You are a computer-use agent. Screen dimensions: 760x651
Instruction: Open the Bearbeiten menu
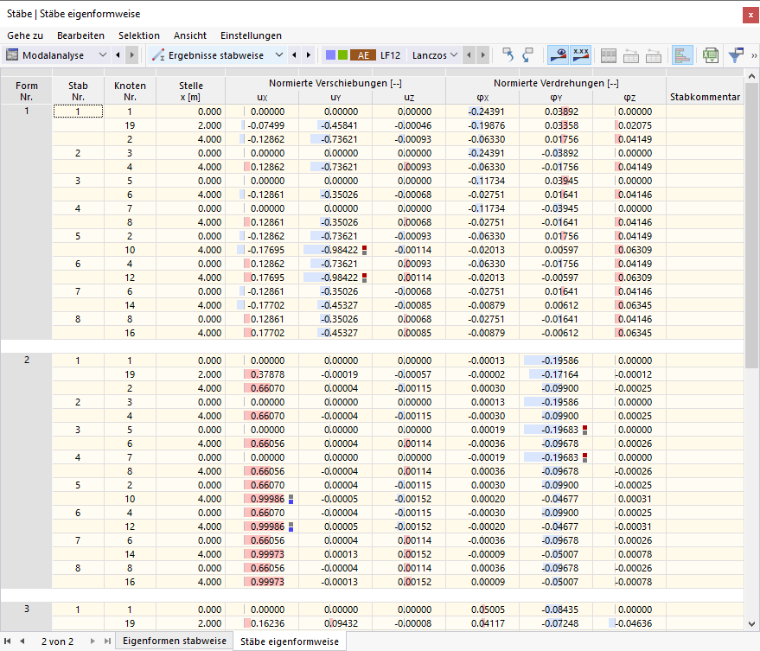tap(80, 35)
